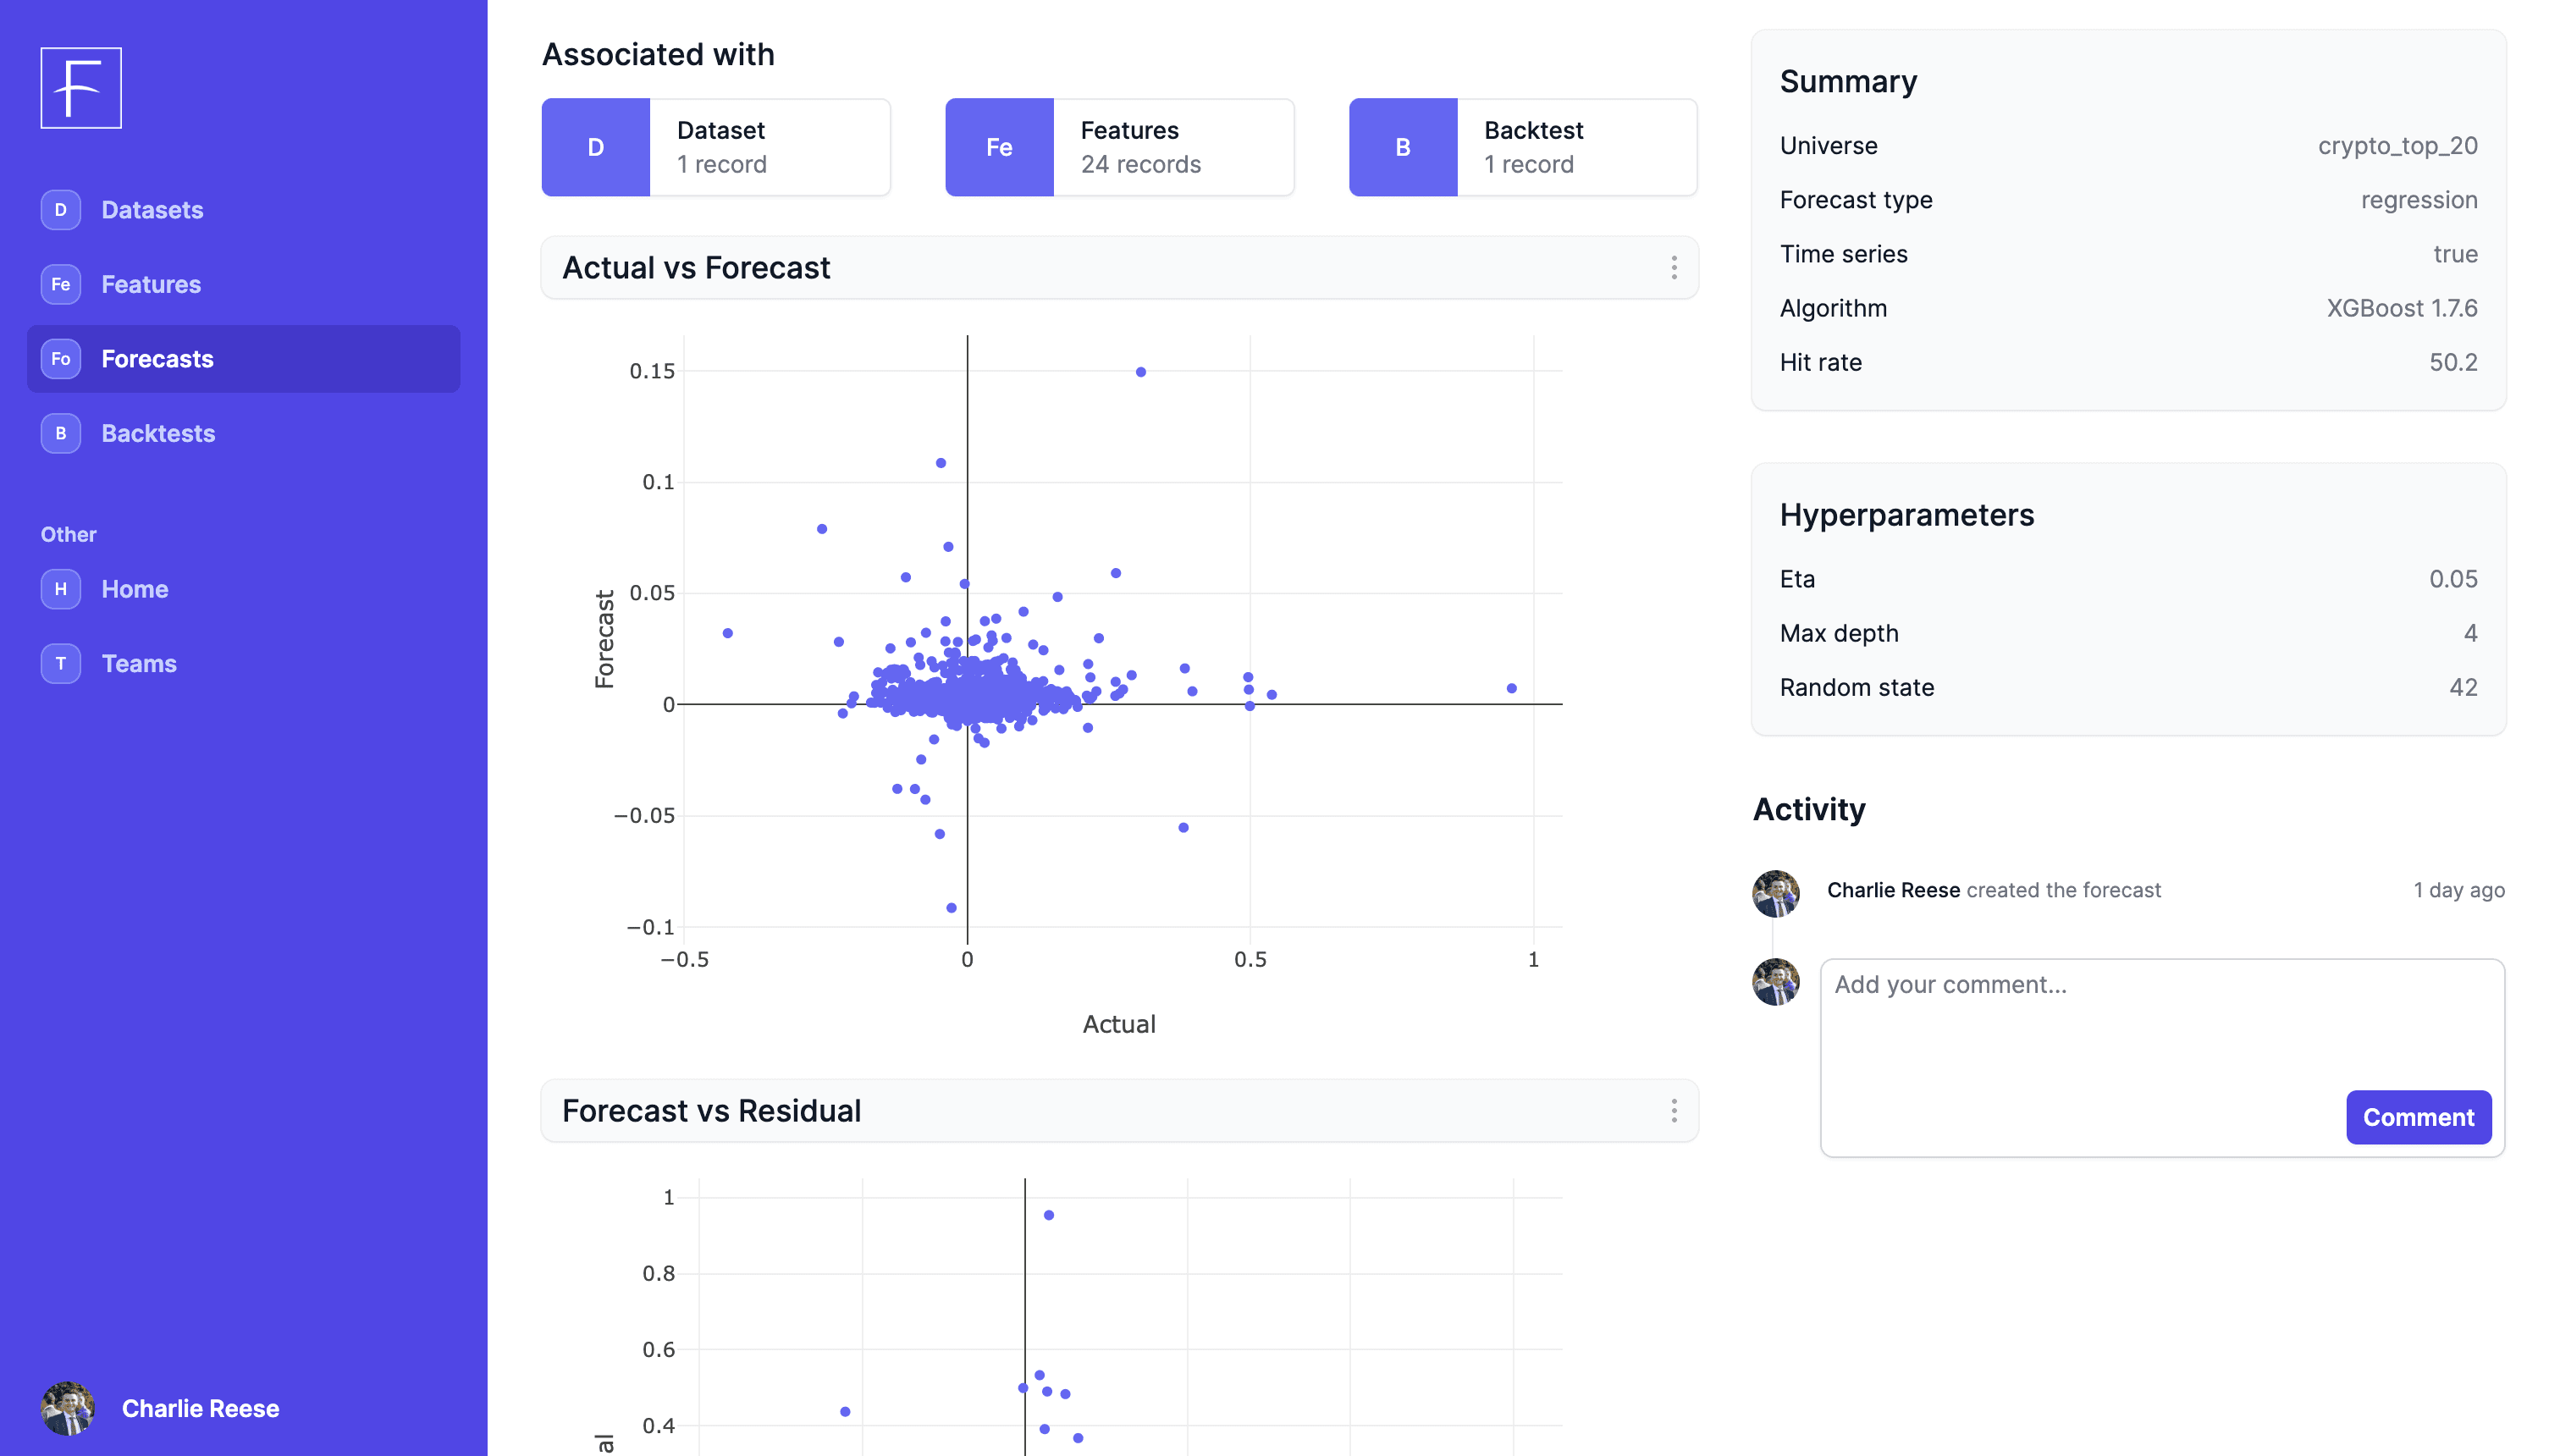This screenshot has width=2560, height=1456.
Task: Click the Forecasts Fo badge icon
Action: pyautogui.click(x=61, y=359)
